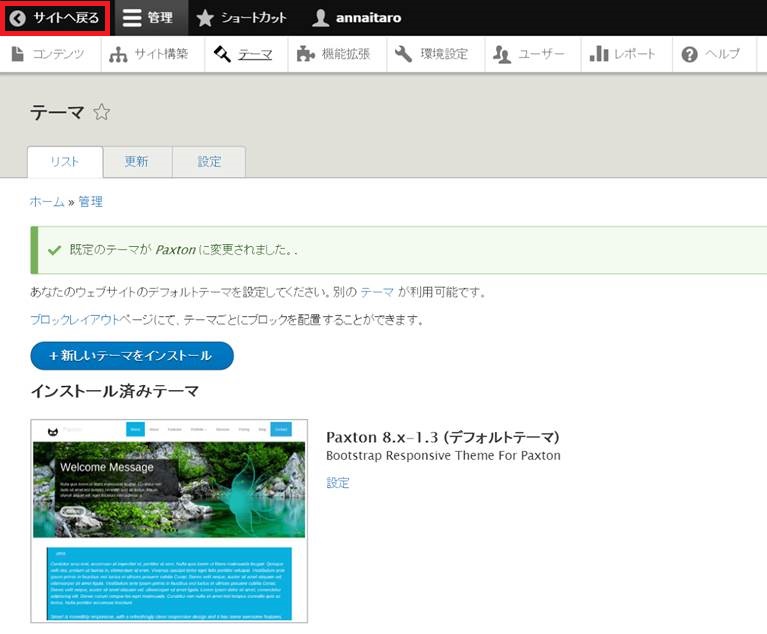Click the インストール済みテーマ heading

click(115, 391)
